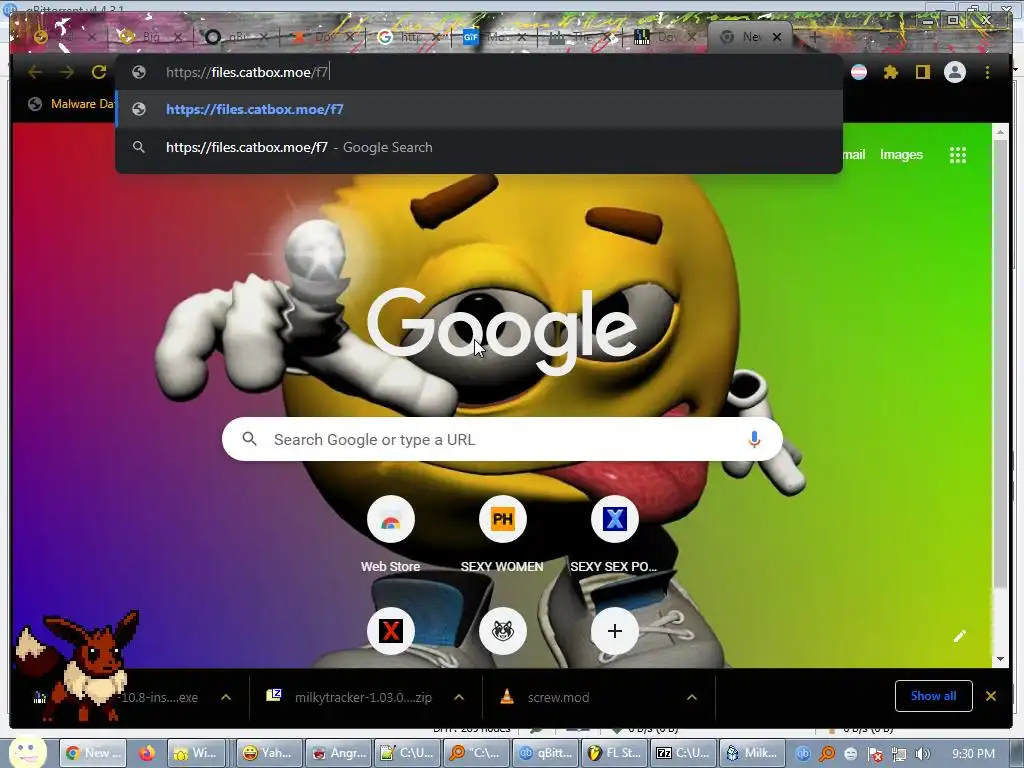Open the screw.mod downloaded file
Screen dimensions: 1024x768
pyautogui.click(x=558, y=697)
